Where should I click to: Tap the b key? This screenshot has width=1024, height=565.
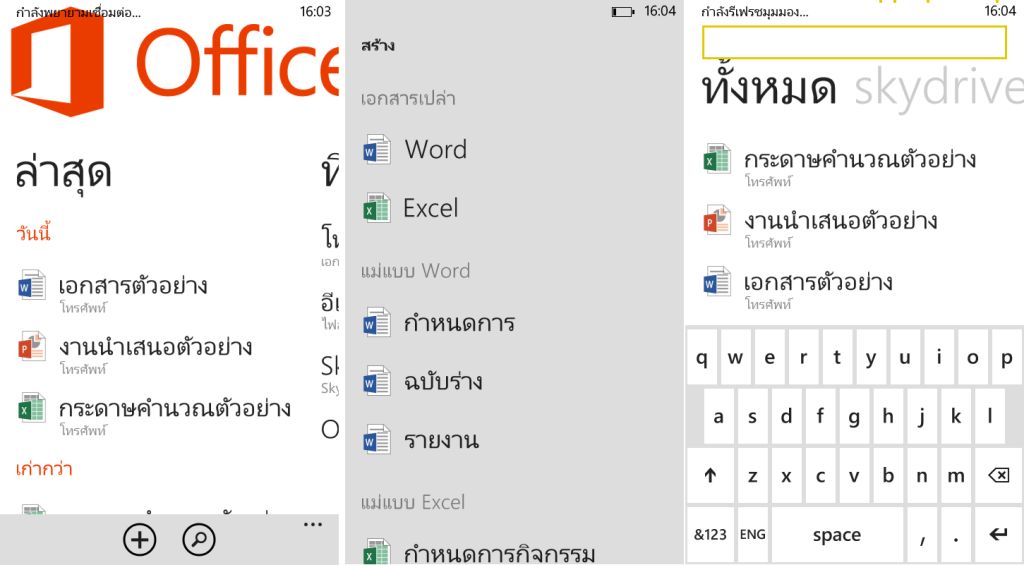point(888,476)
